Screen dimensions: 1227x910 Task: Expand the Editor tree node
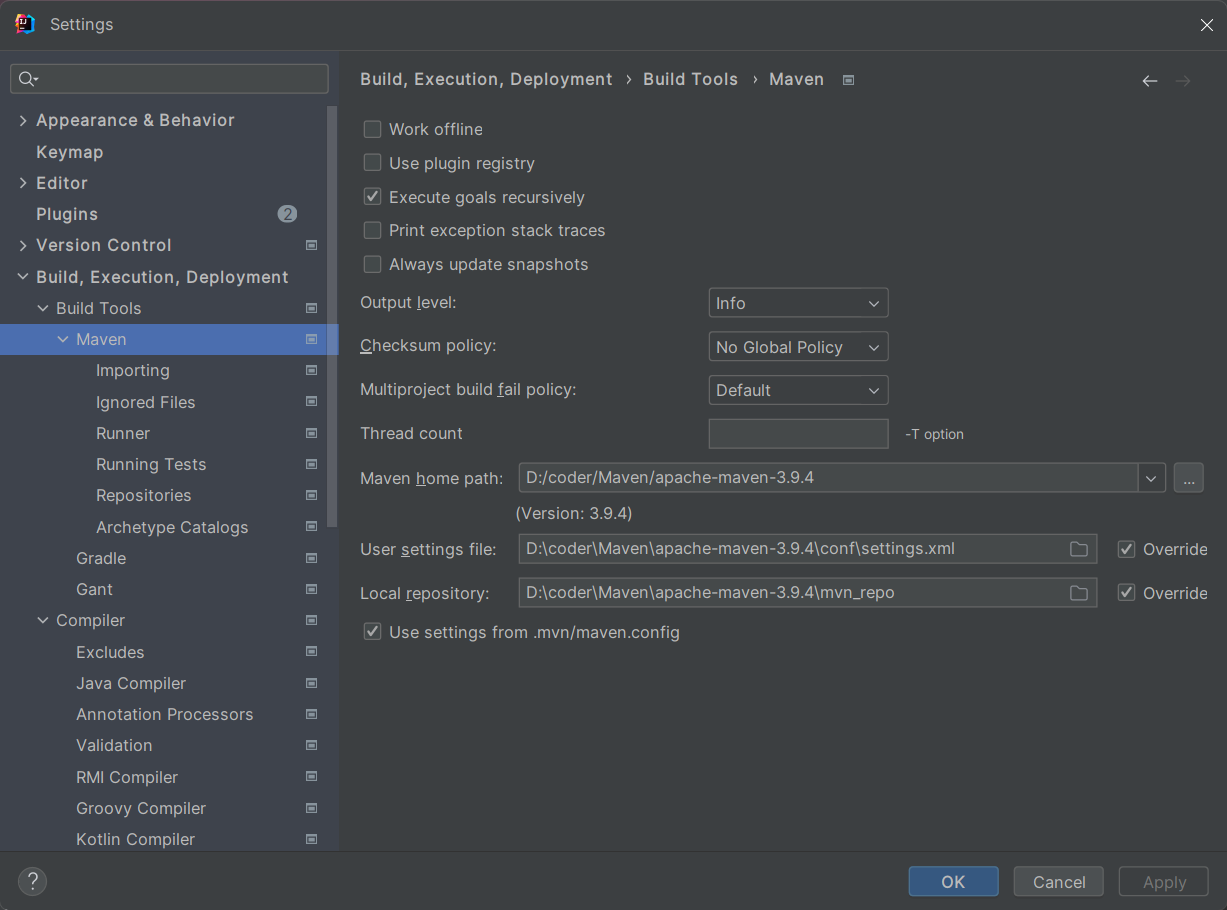click(x=23, y=183)
